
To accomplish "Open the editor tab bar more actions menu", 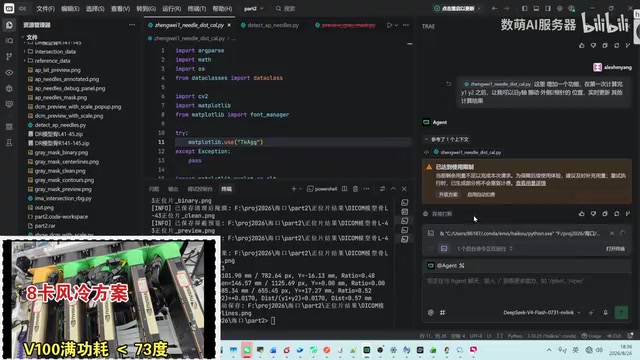I will [x=406, y=25].
